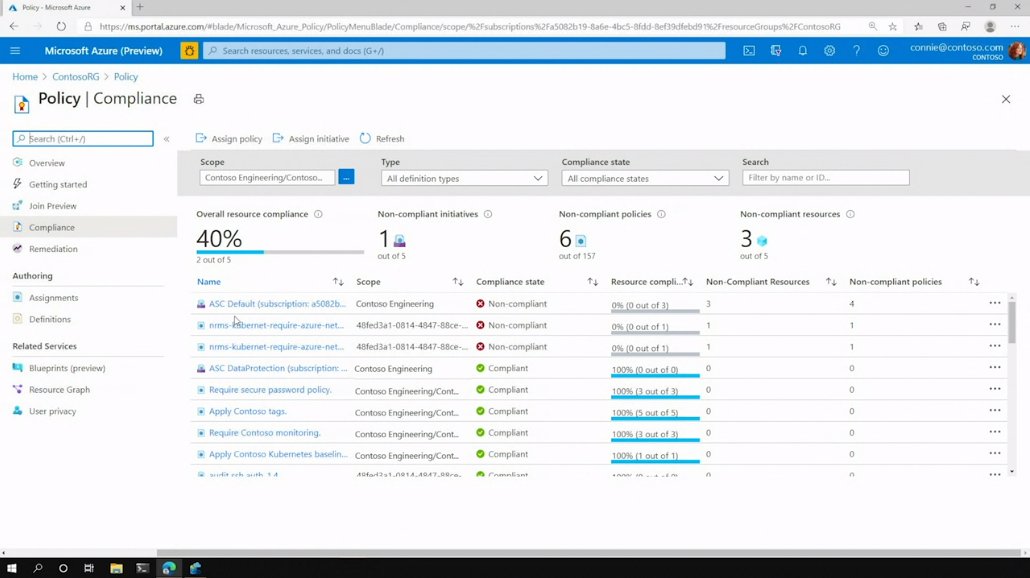
Task: Expand the Type definition dropdown
Action: point(464,178)
